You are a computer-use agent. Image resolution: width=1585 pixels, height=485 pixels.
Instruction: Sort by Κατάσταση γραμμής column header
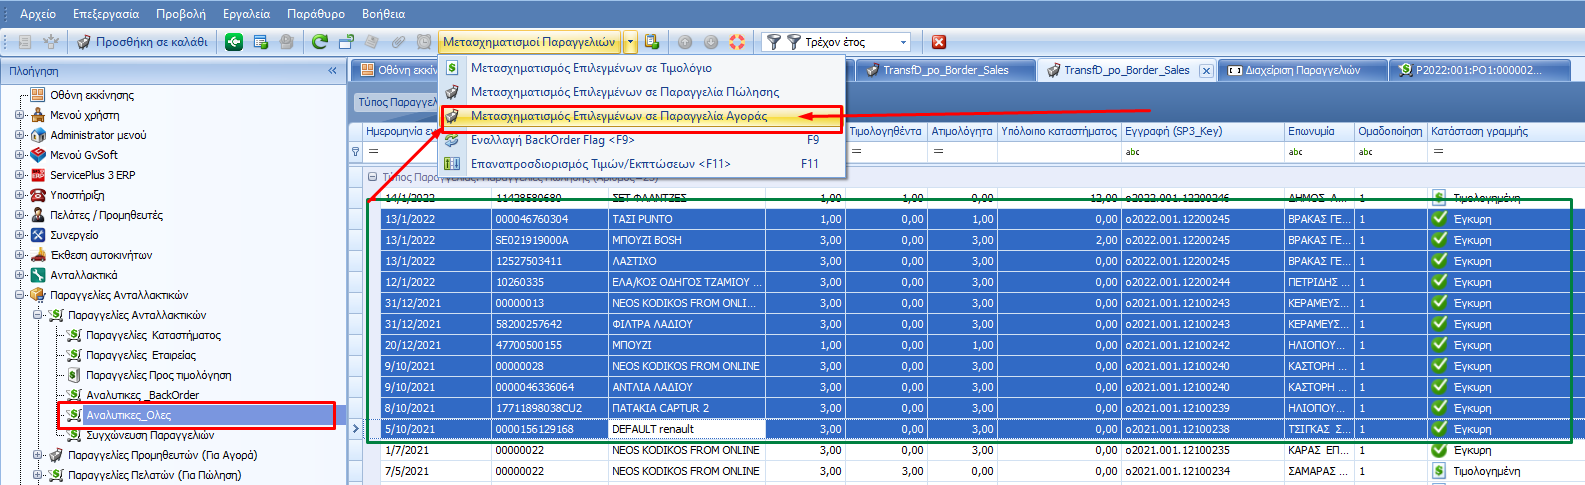[1505, 131]
